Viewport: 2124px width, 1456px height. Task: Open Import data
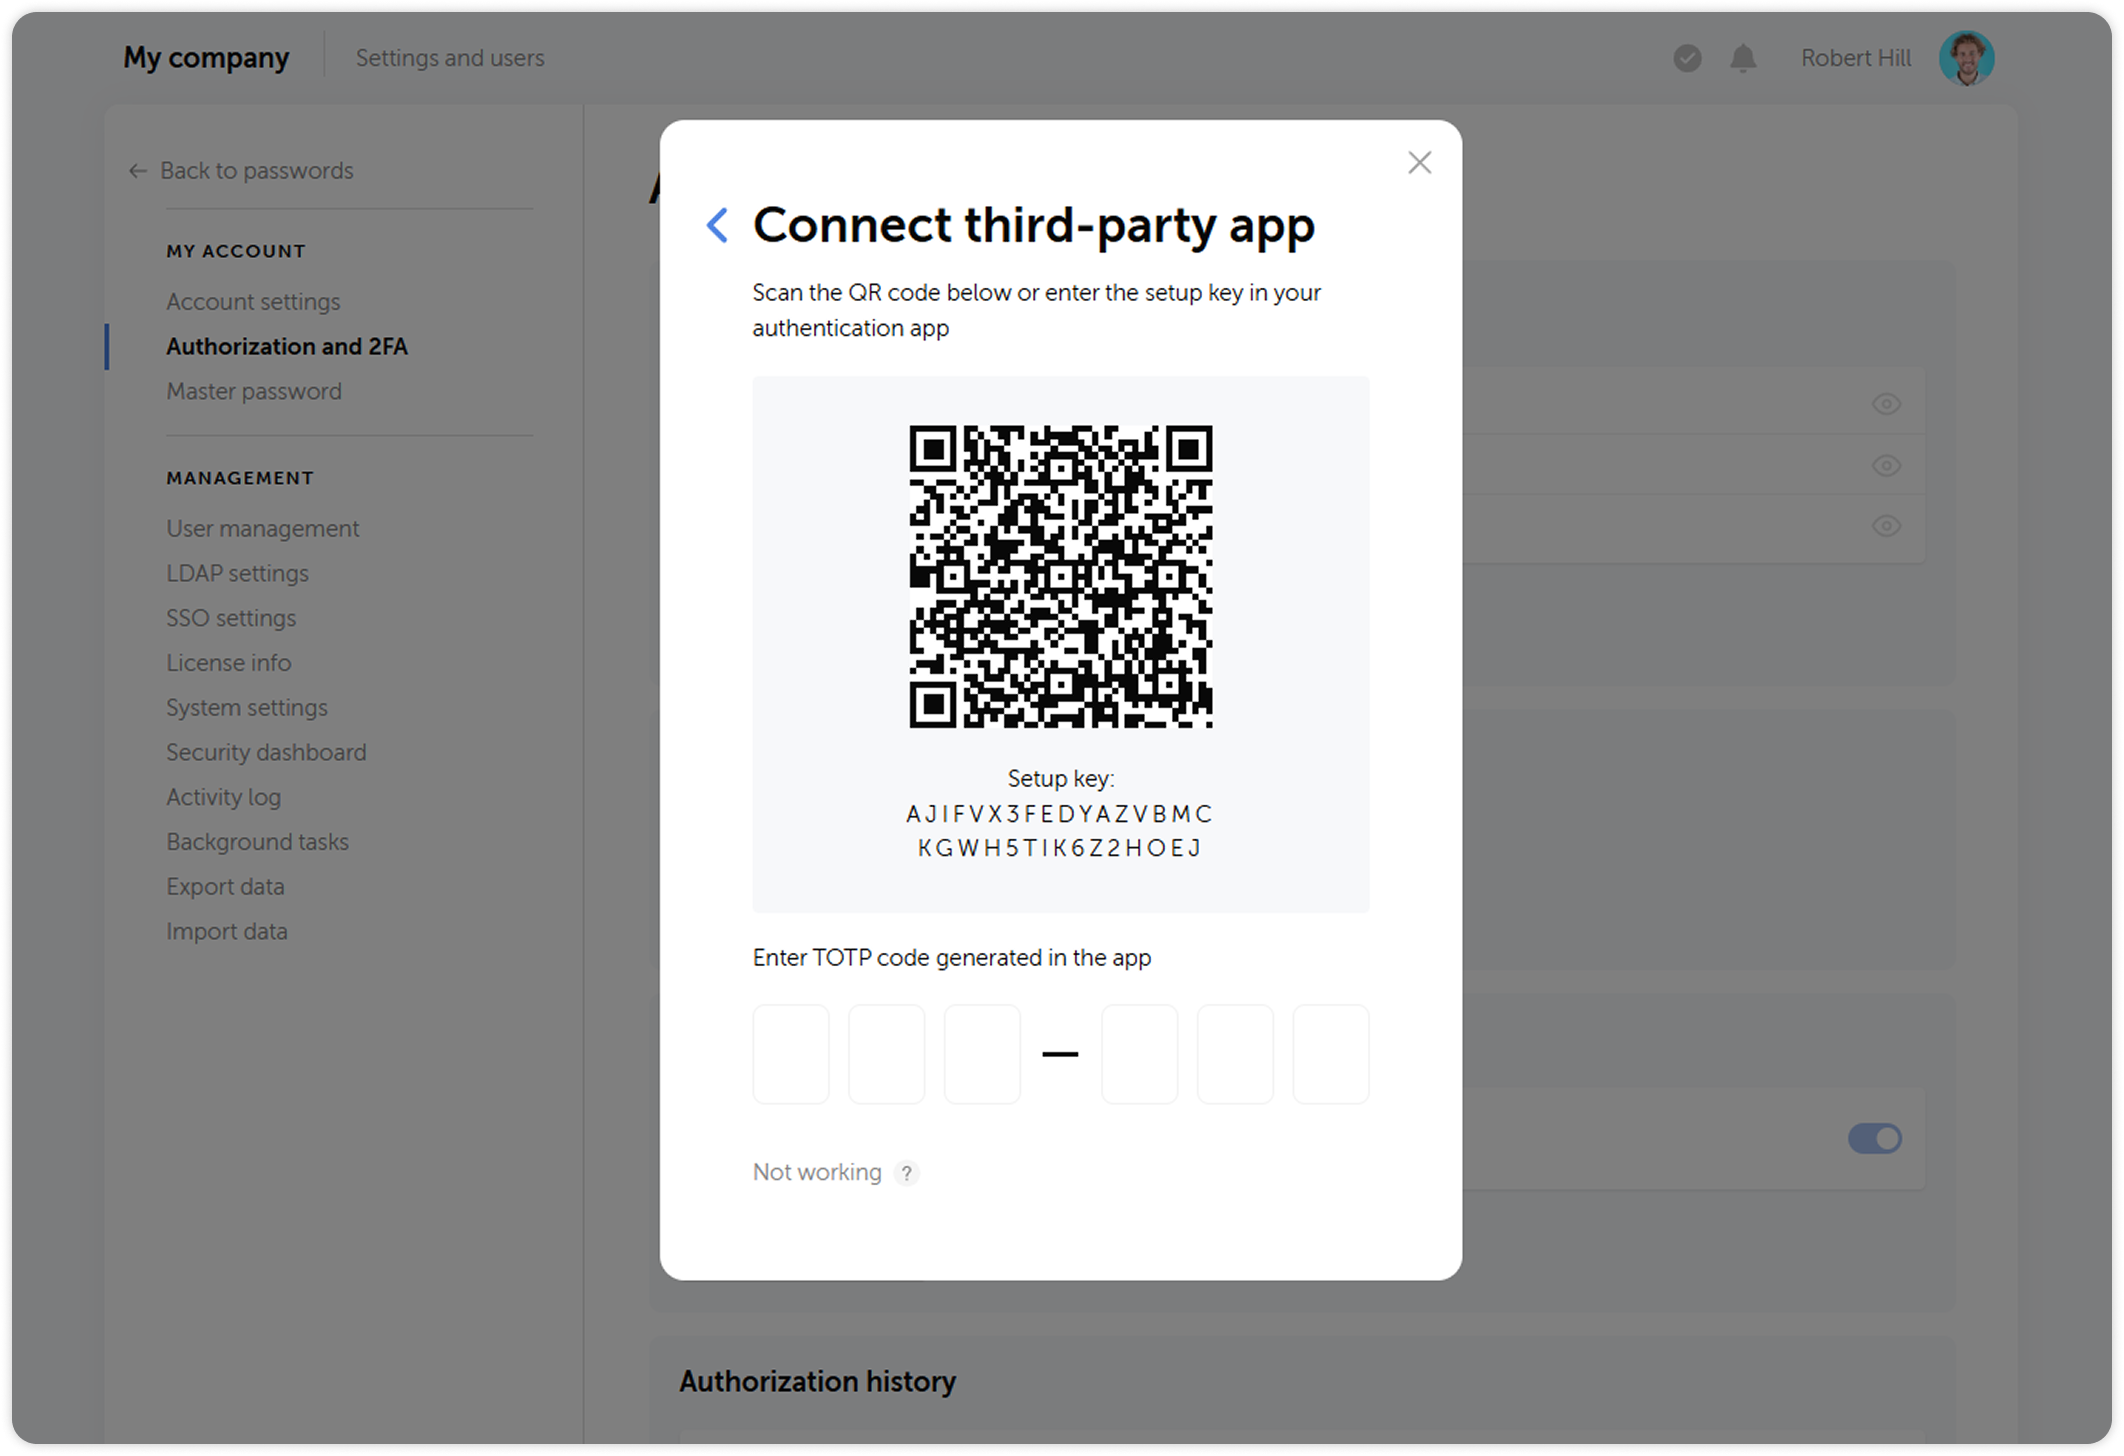[x=226, y=932]
